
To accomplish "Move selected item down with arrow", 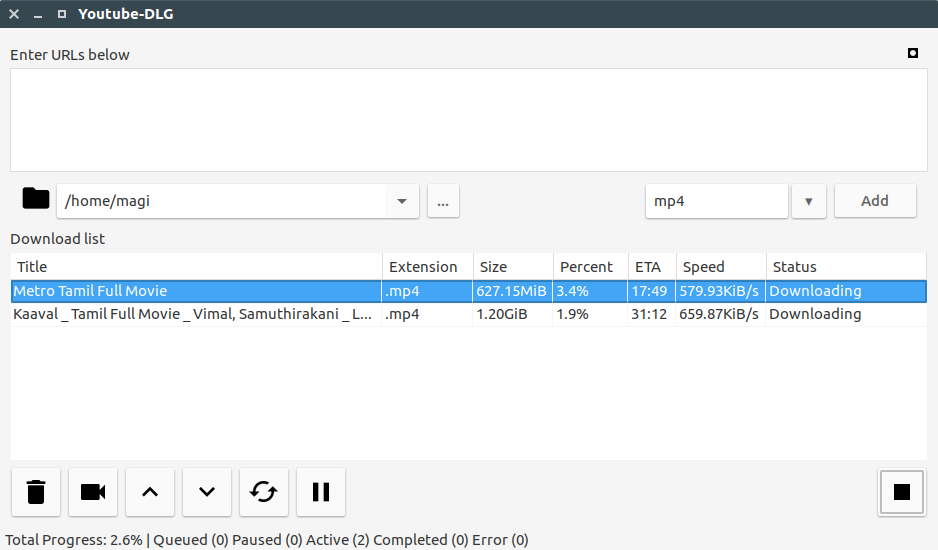I will [207, 492].
